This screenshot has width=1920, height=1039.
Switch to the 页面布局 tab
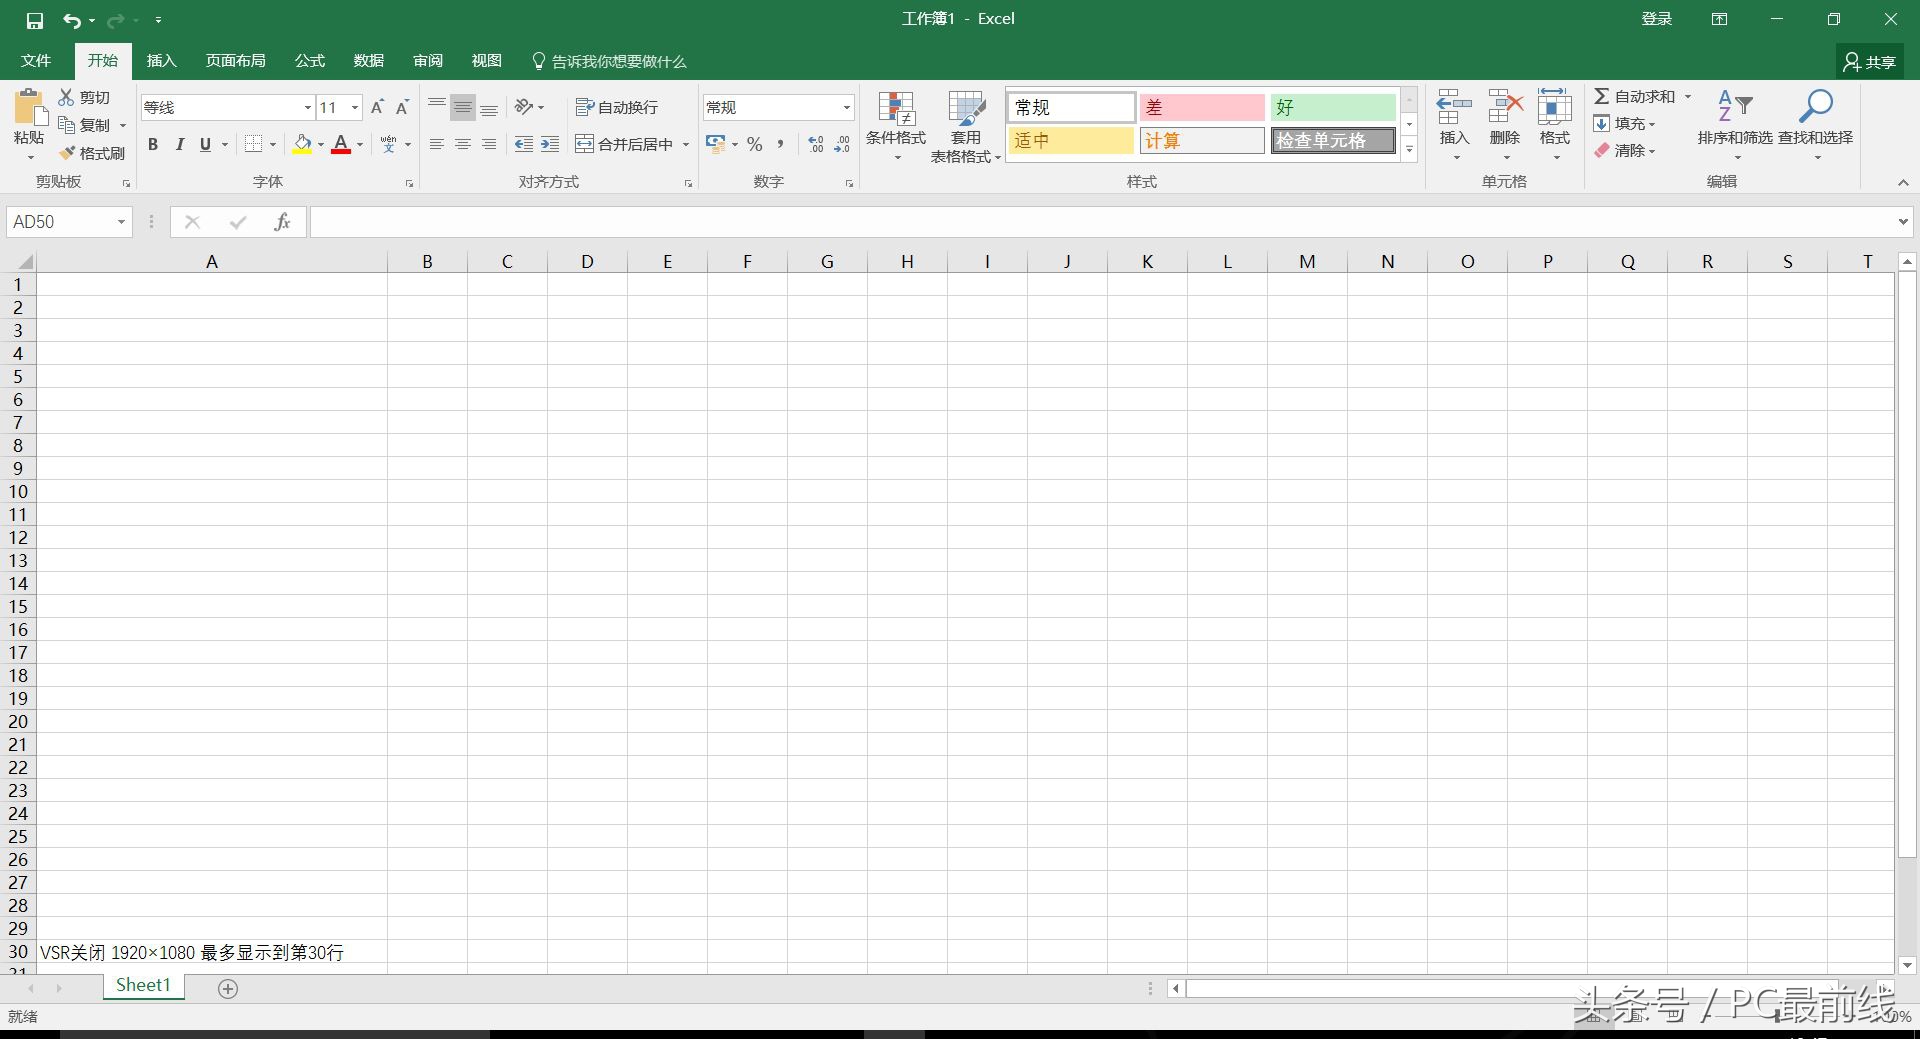pyautogui.click(x=236, y=61)
